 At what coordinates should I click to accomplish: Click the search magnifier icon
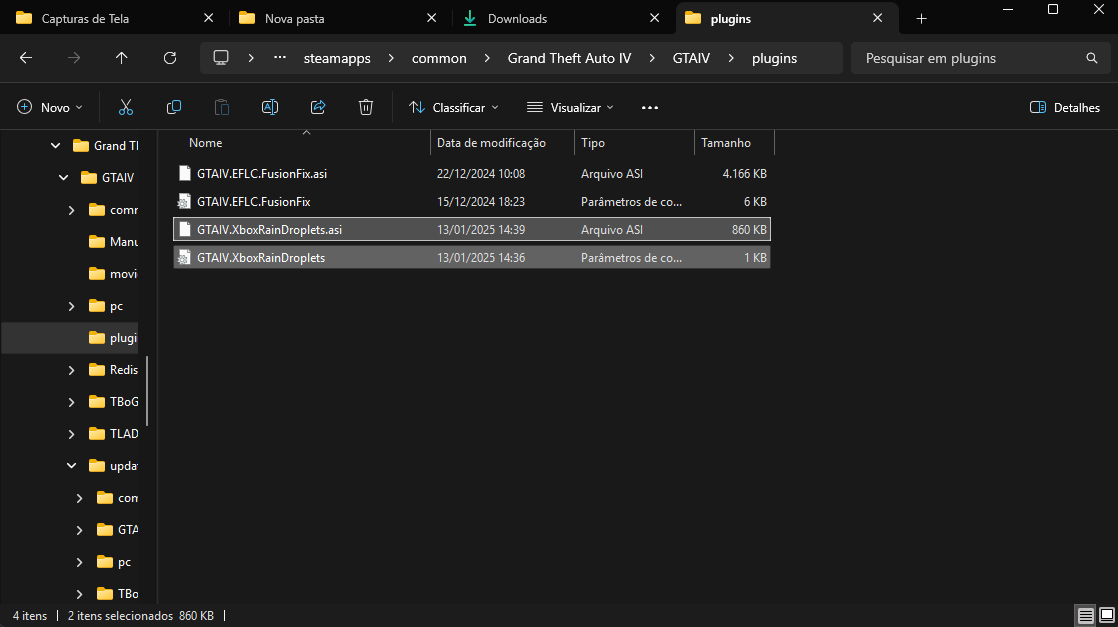click(1092, 58)
